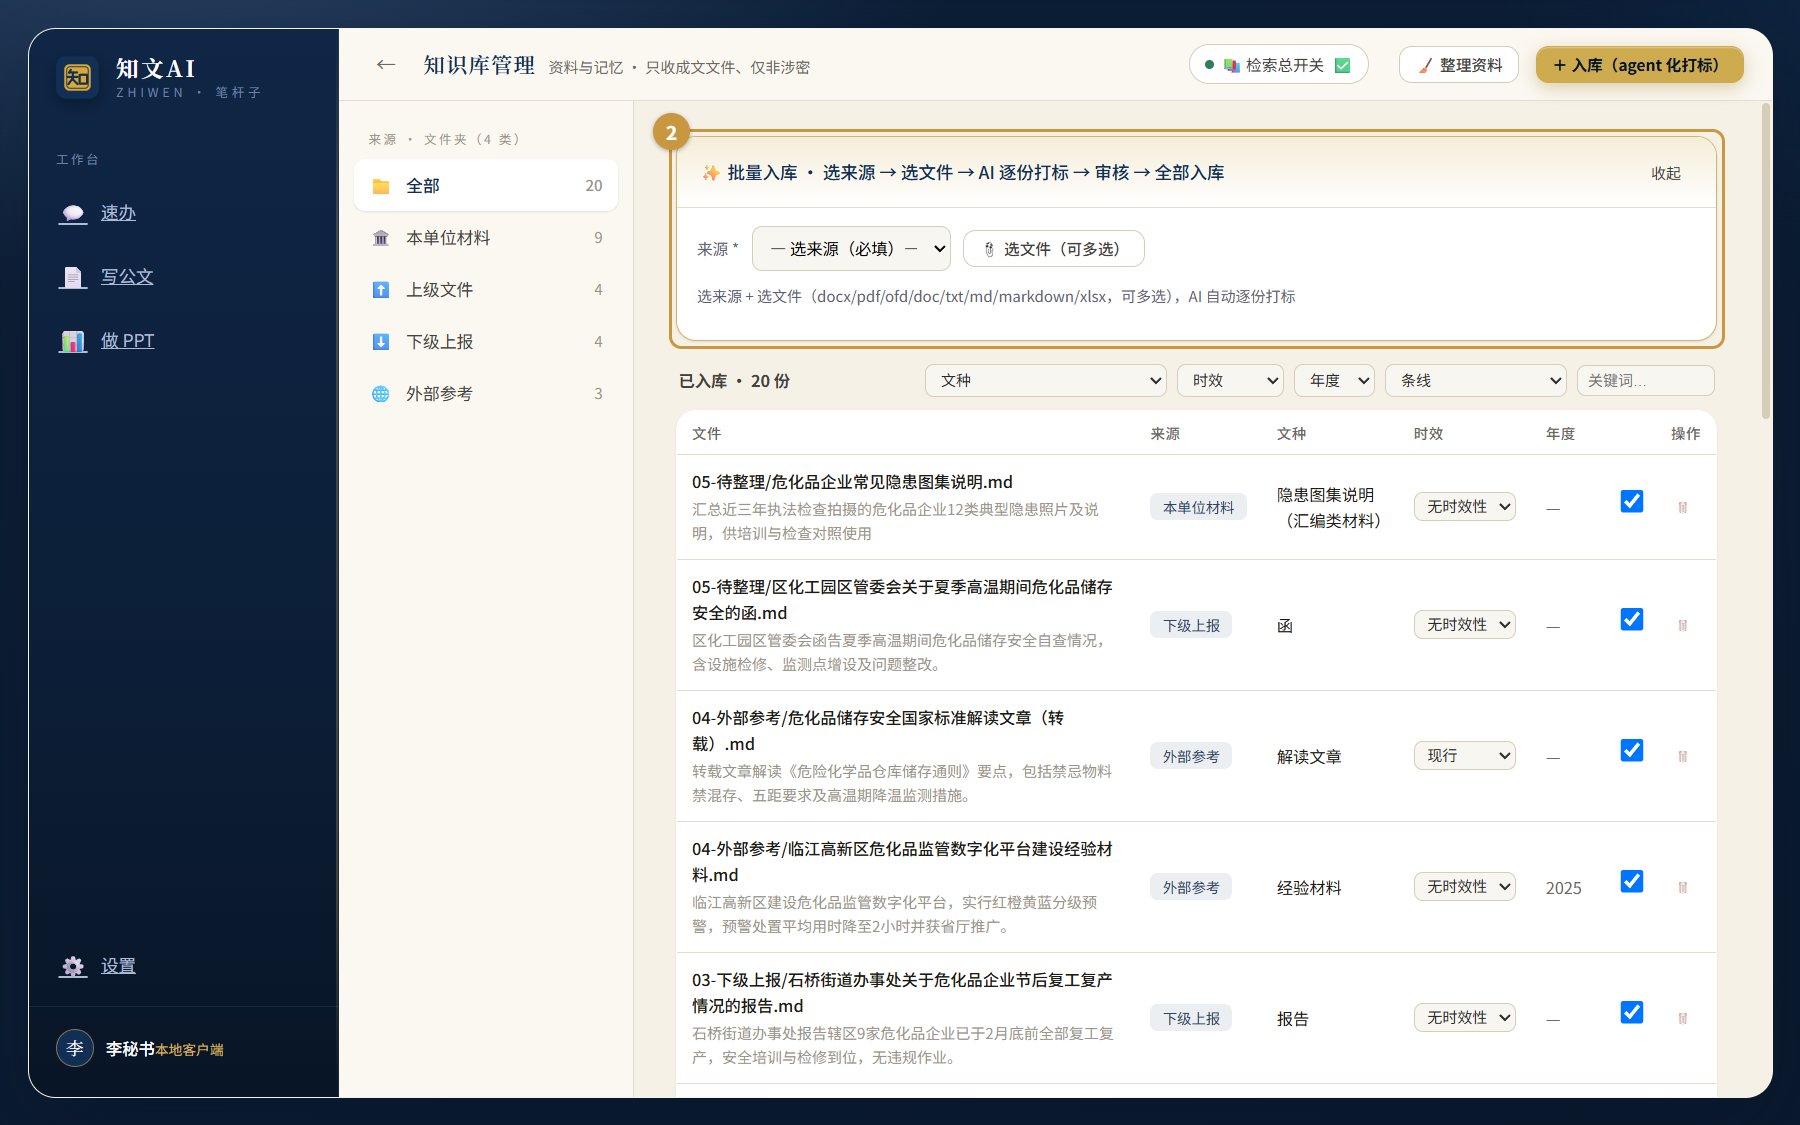The width and height of the screenshot is (1800, 1125).
Task: Focus the 关键词 search field
Action: [x=1646, y=380]
